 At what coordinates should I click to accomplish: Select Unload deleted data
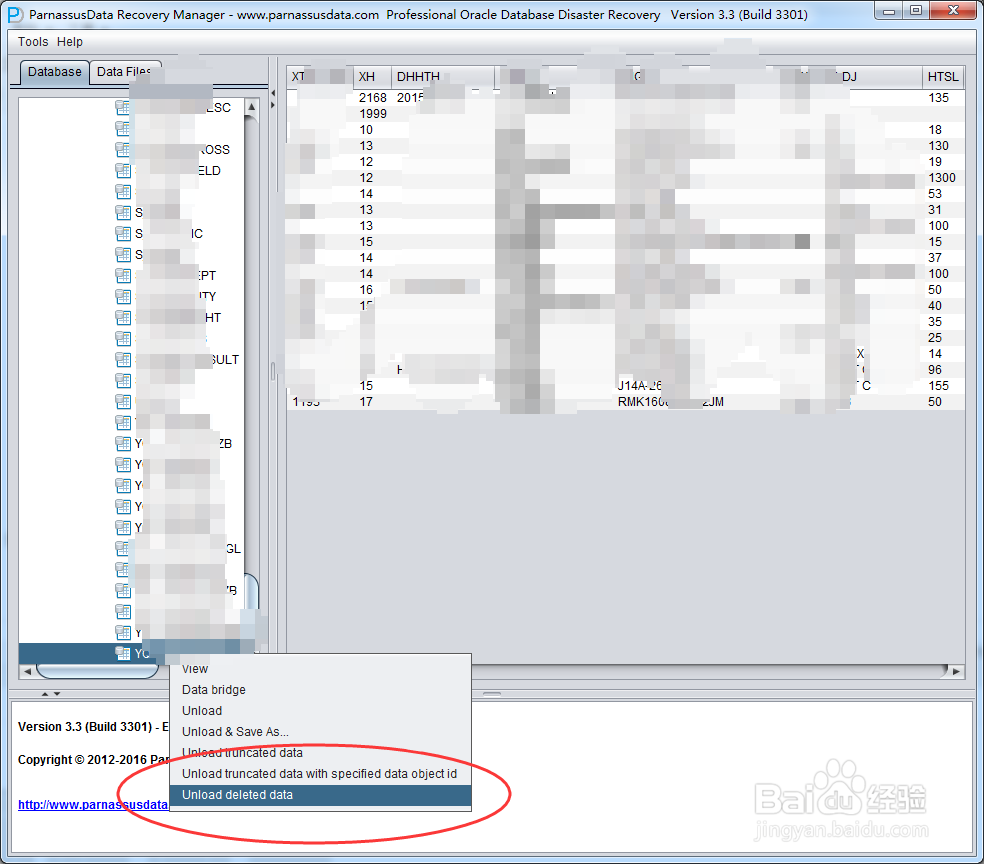point(320,795)
